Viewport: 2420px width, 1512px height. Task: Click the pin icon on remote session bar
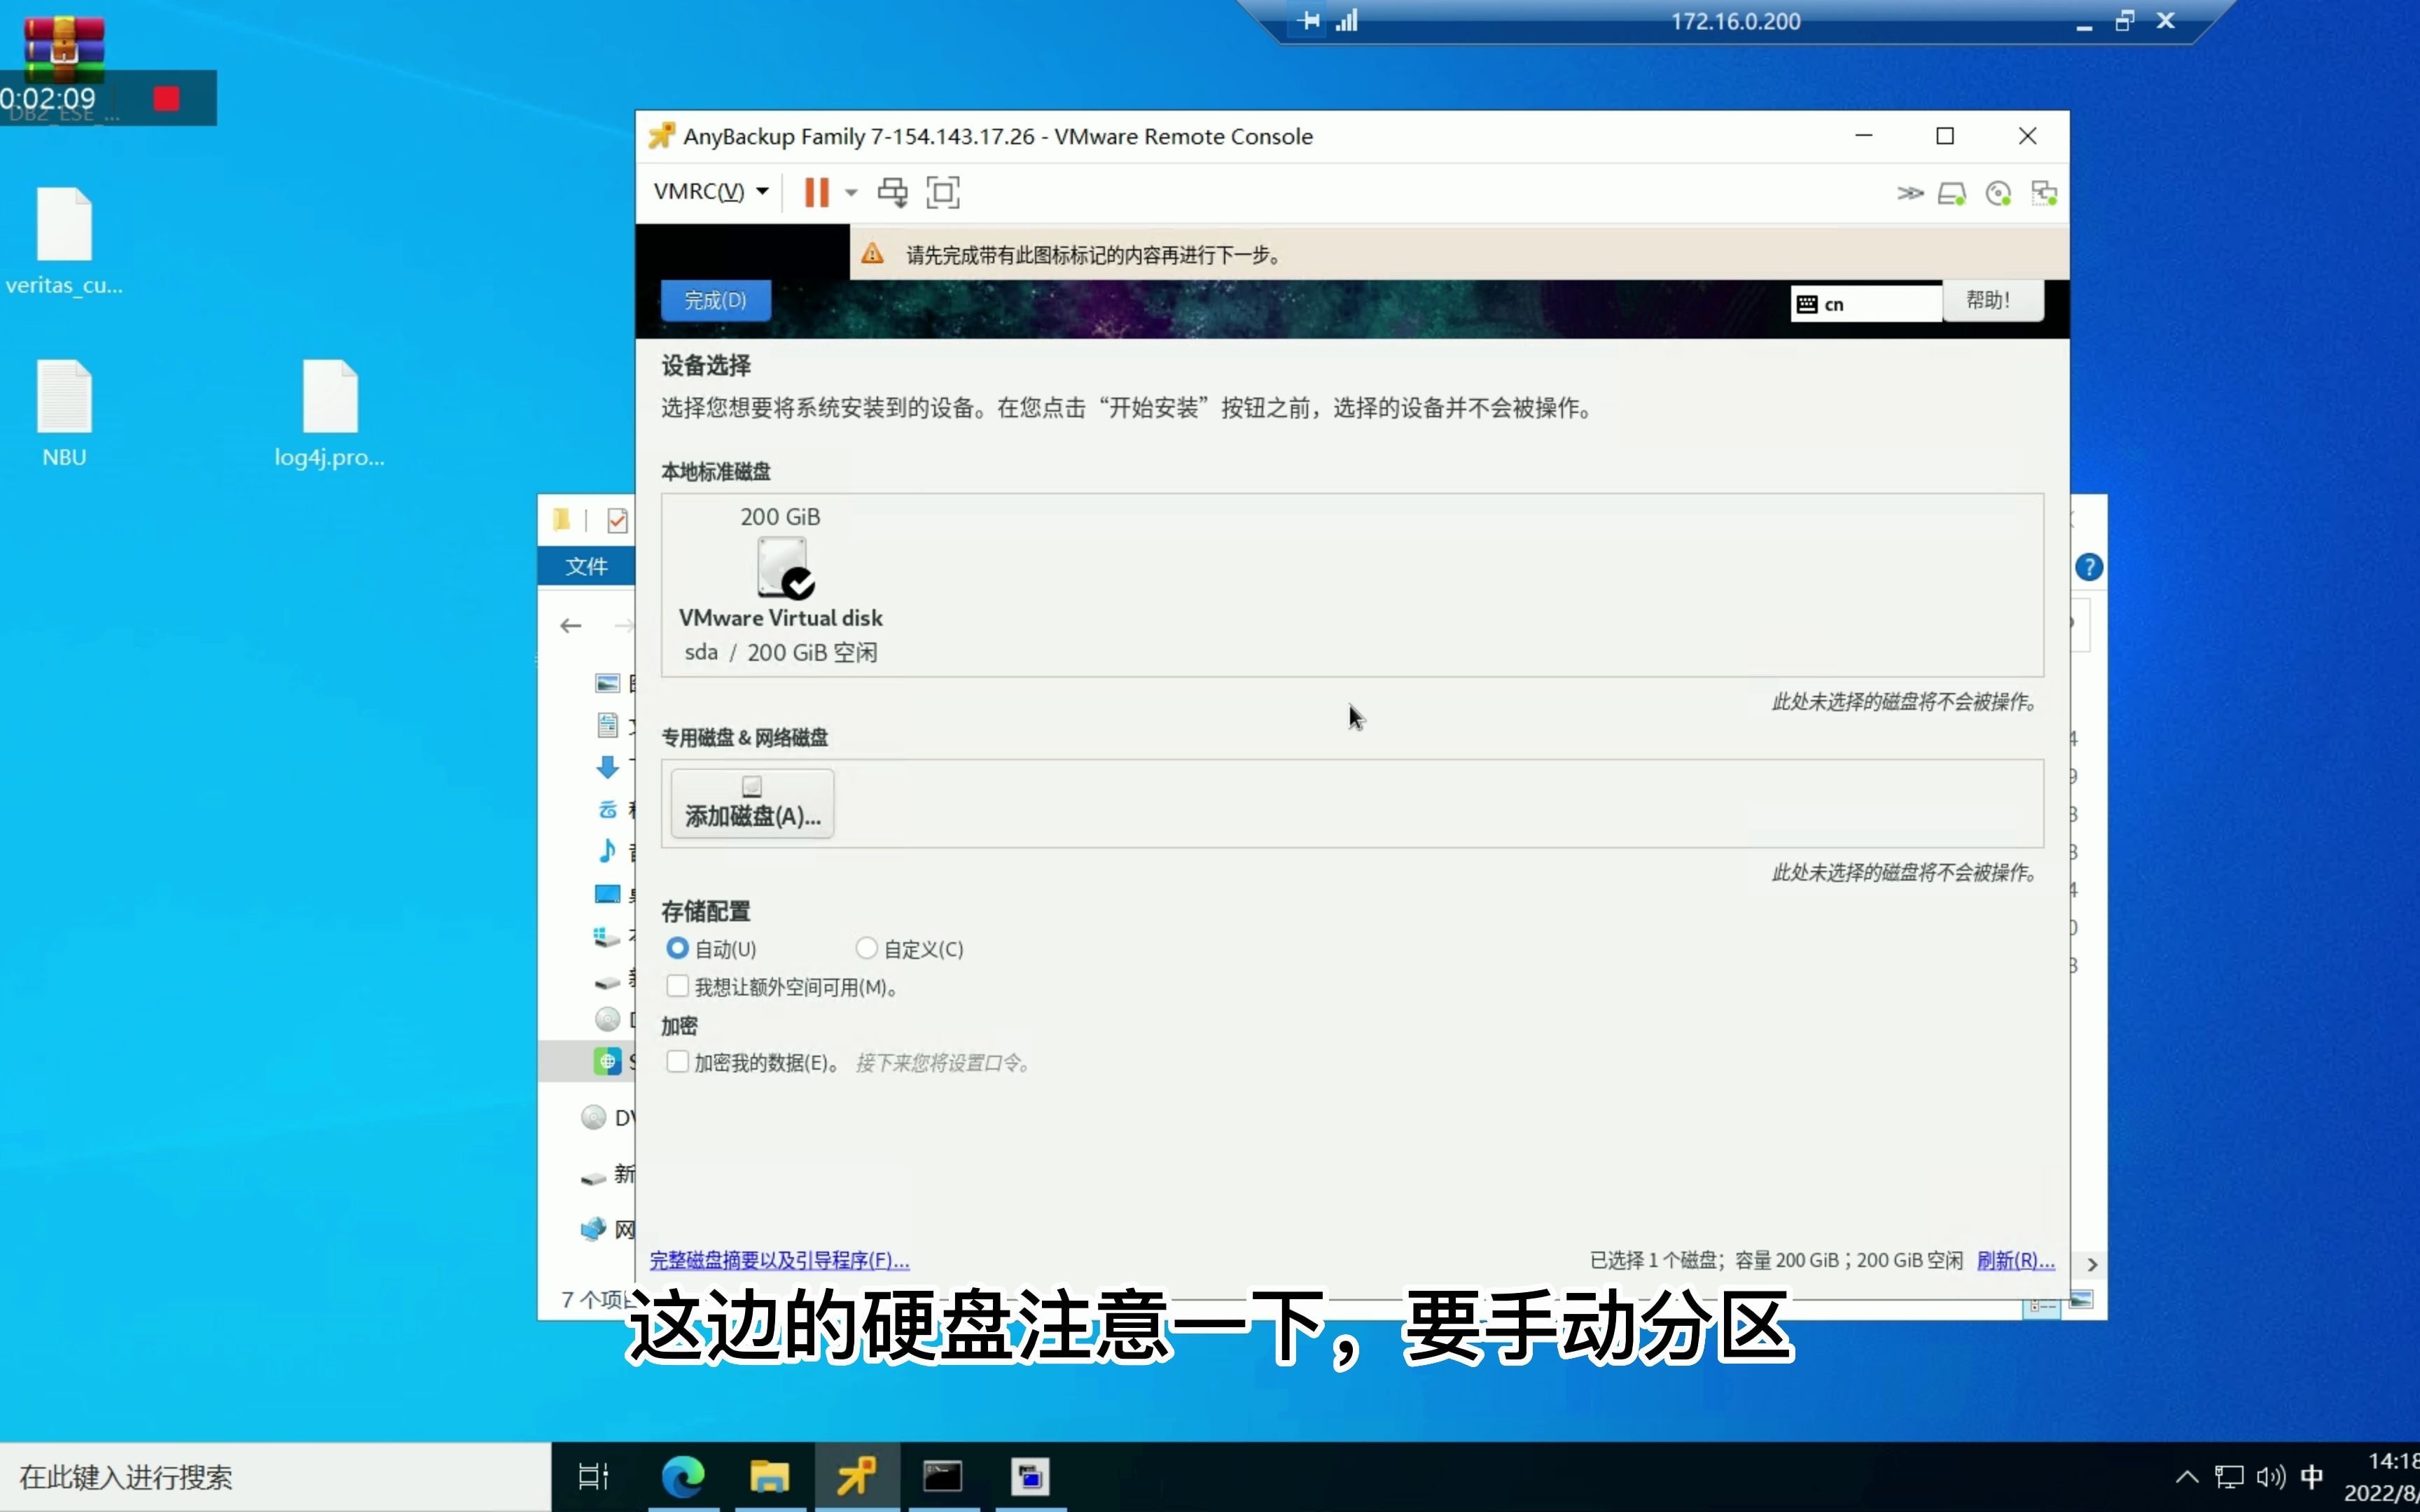click(1308, 21)
